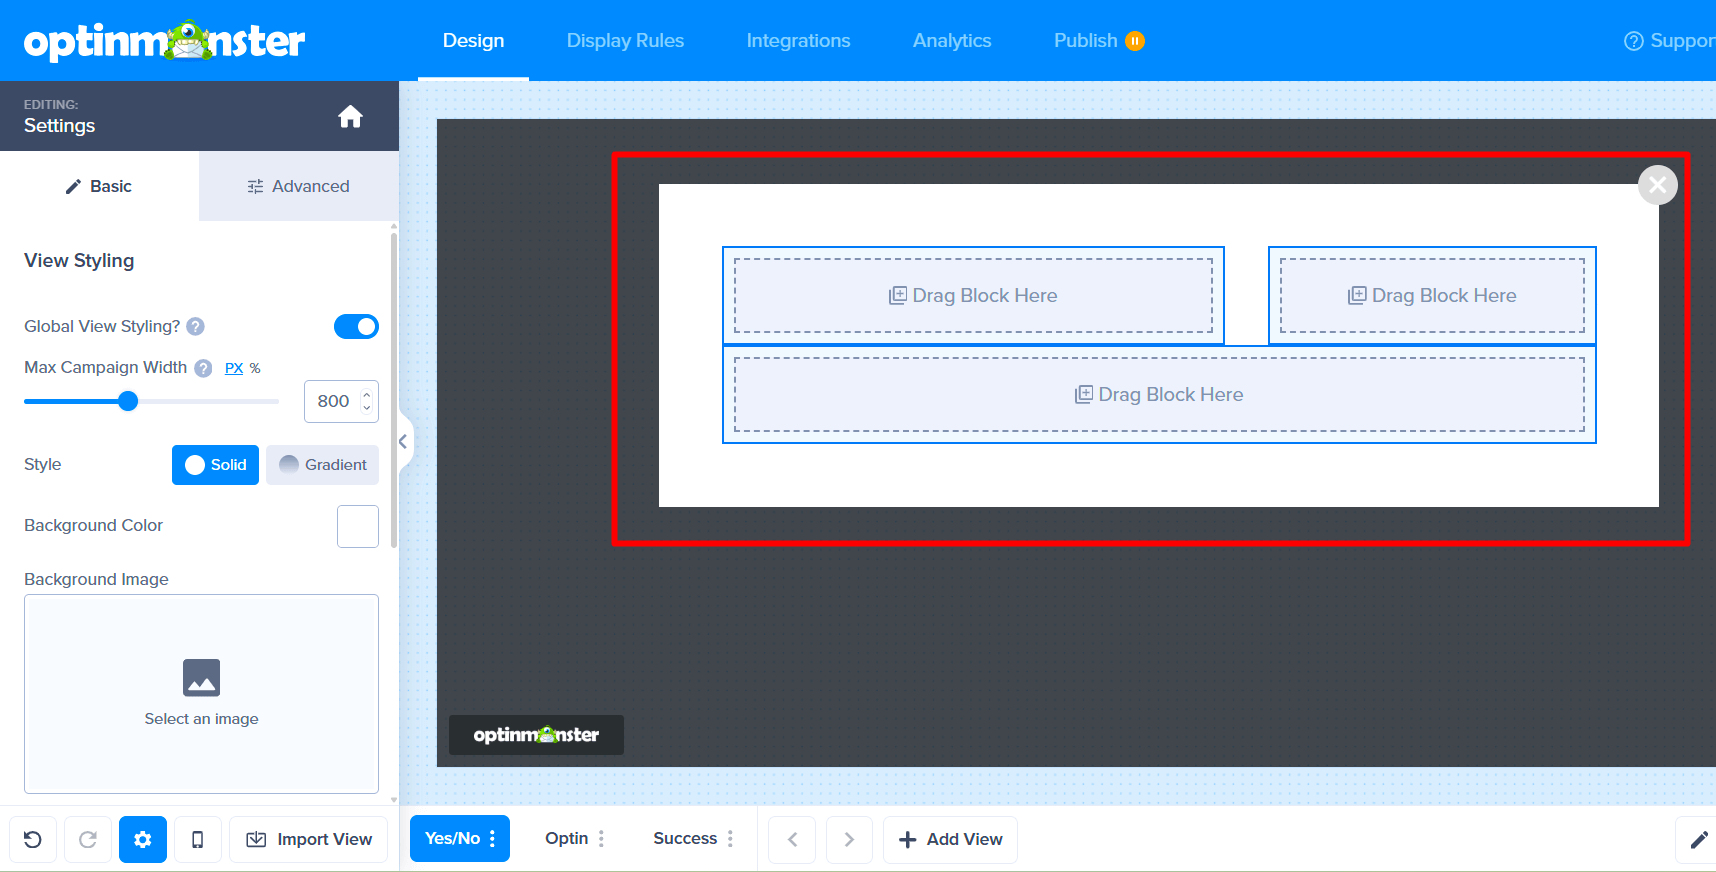The width and height of the screenshot is (1716, 872).
Task: Click the redo icon in bottom toolbar
Action: [x=88, y=839]
